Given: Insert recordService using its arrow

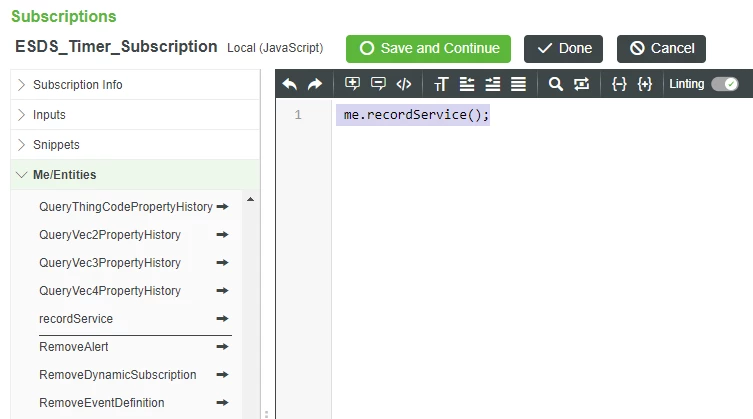Looking at the screenshot, I should [222, 318].
